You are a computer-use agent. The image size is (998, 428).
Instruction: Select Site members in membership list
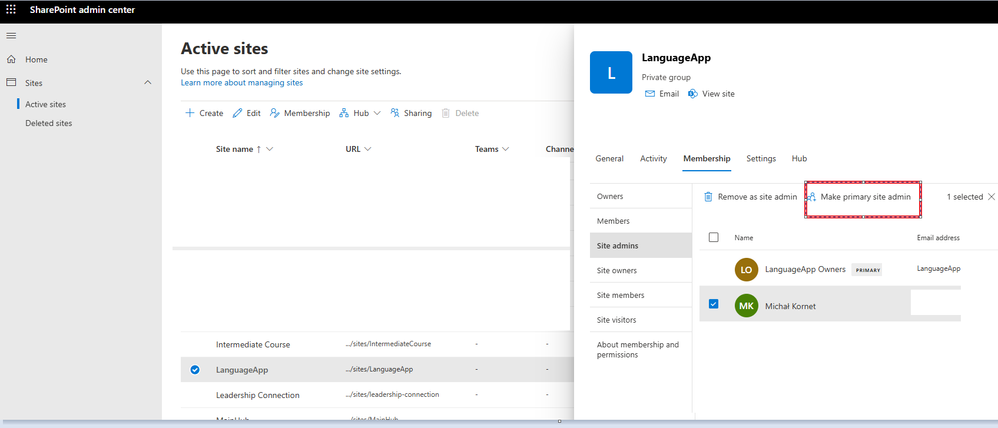coord(641,295)
